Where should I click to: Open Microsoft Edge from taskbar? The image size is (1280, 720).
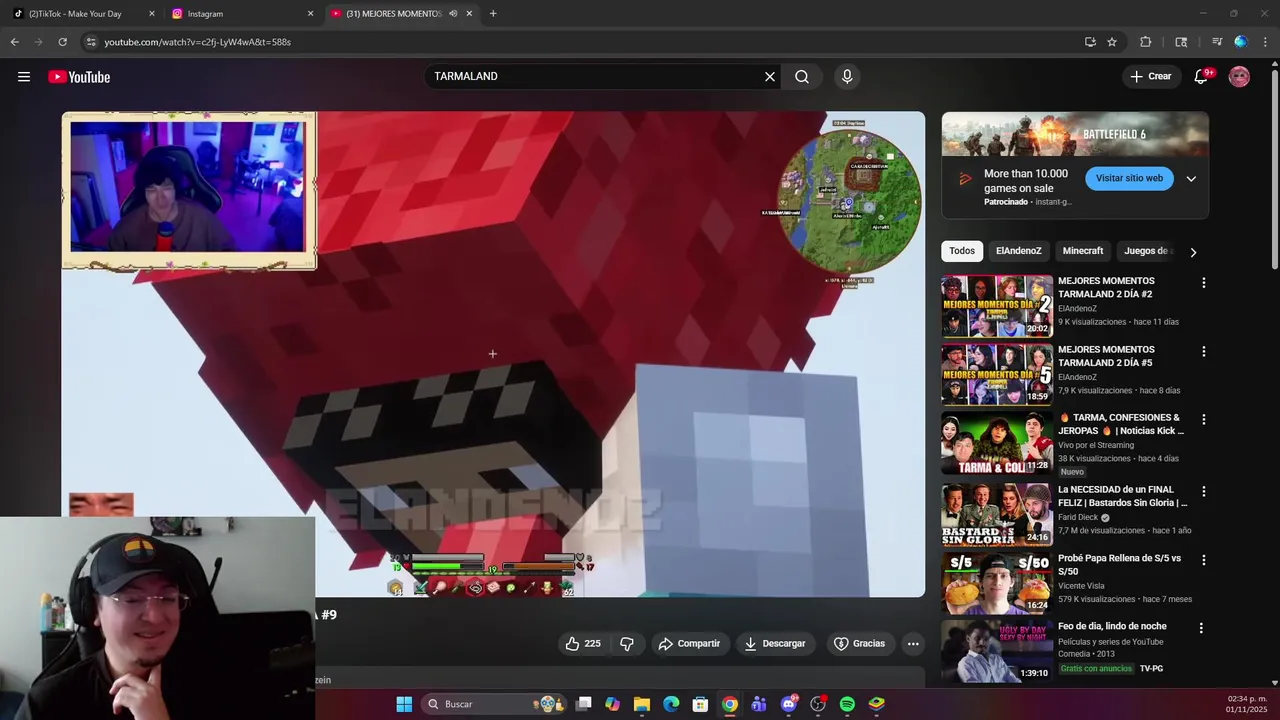click(x=671, y=704)
